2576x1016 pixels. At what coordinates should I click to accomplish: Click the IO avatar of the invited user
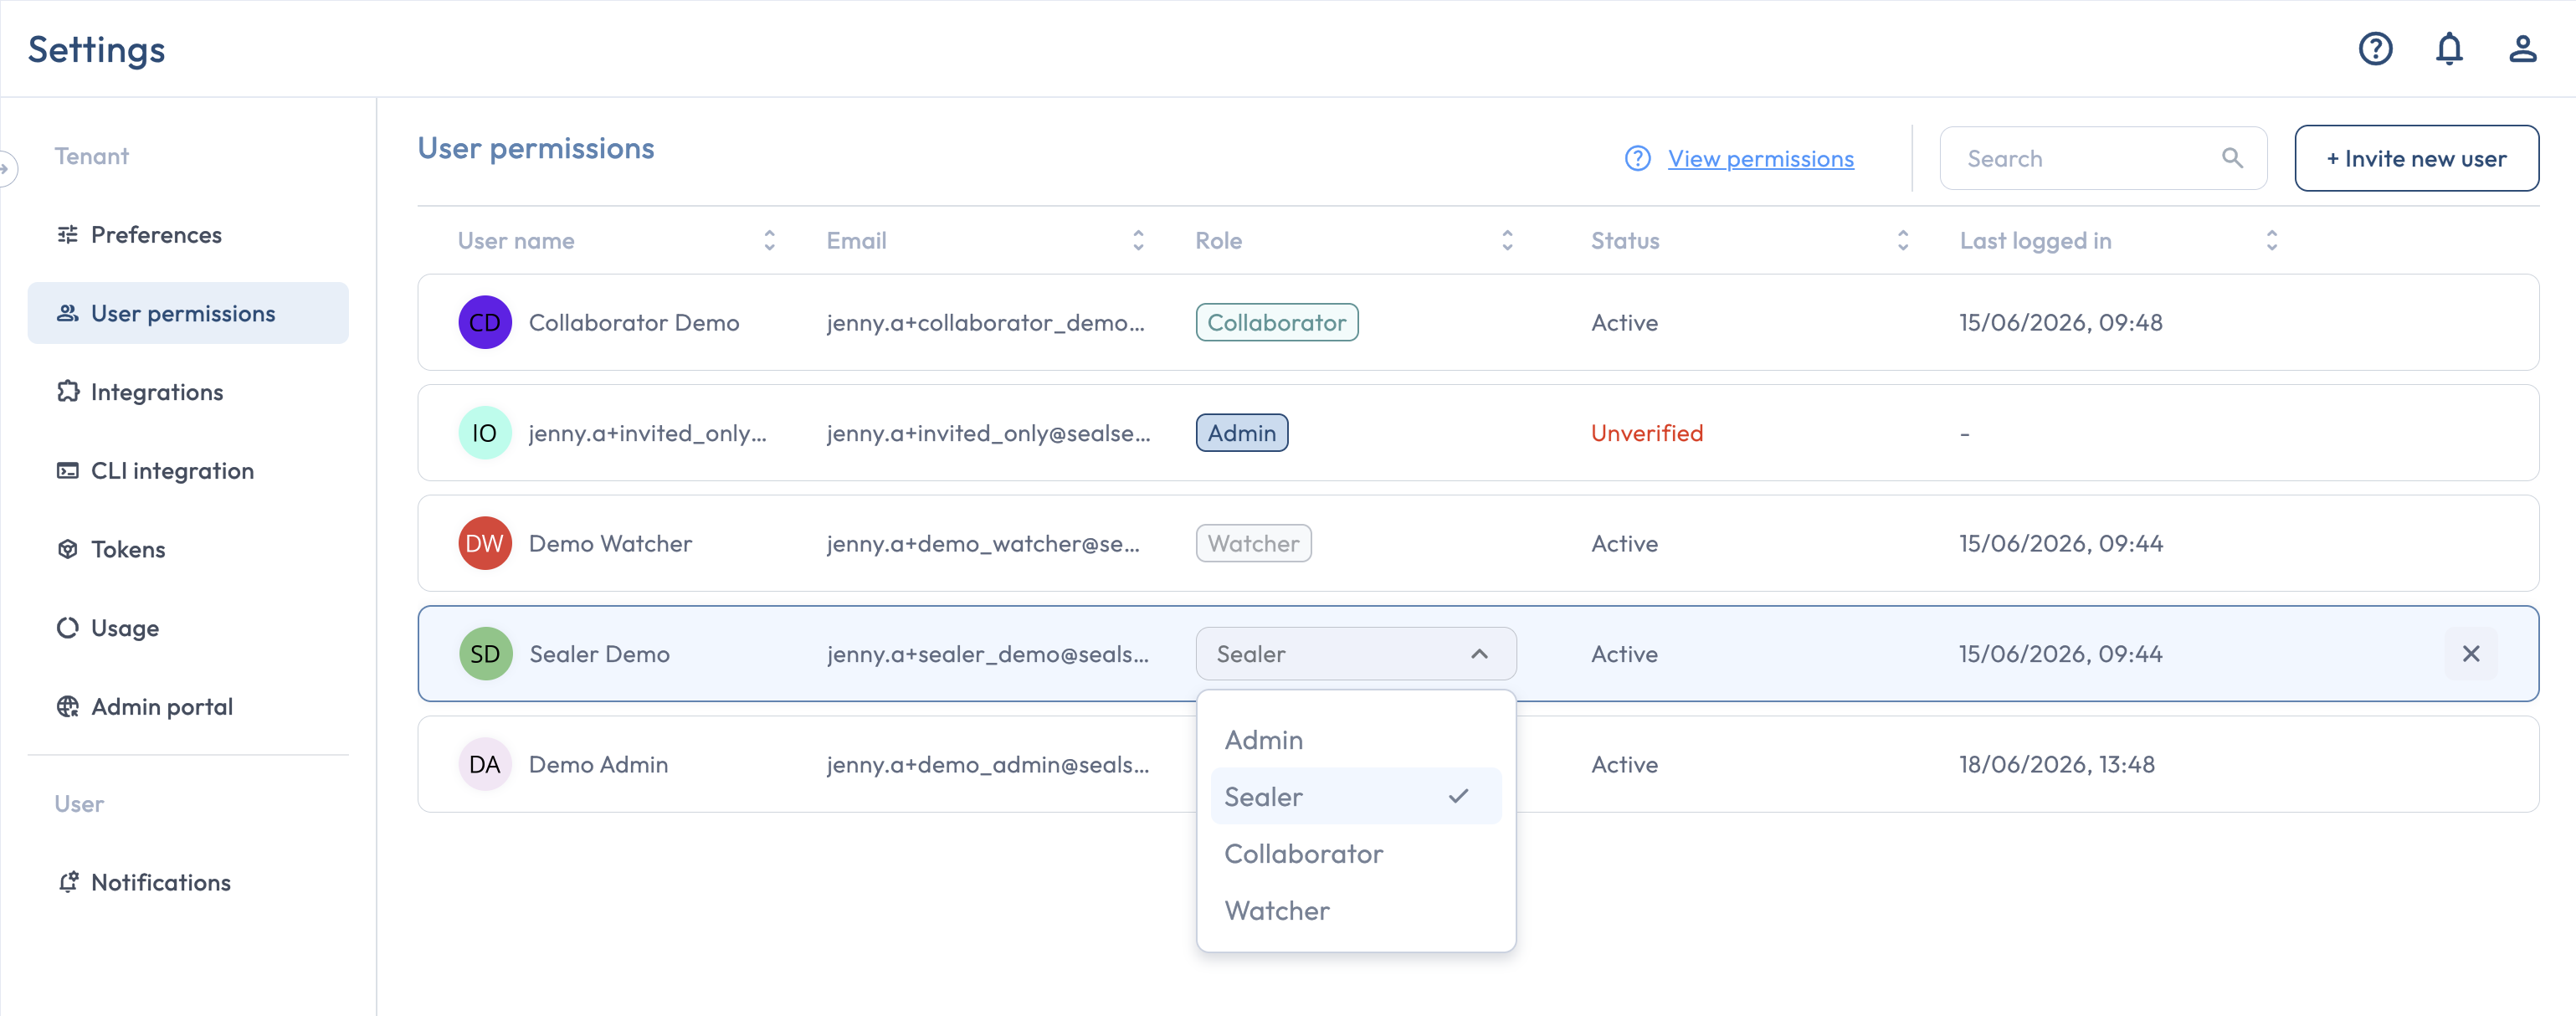[485, 433]
